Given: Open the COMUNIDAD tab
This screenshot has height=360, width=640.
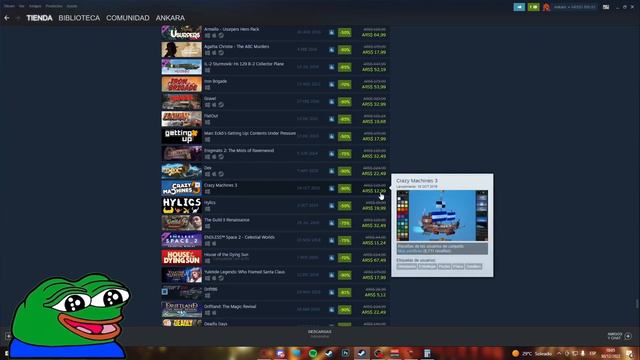Looking at the screenshot, I should point(128,18).
